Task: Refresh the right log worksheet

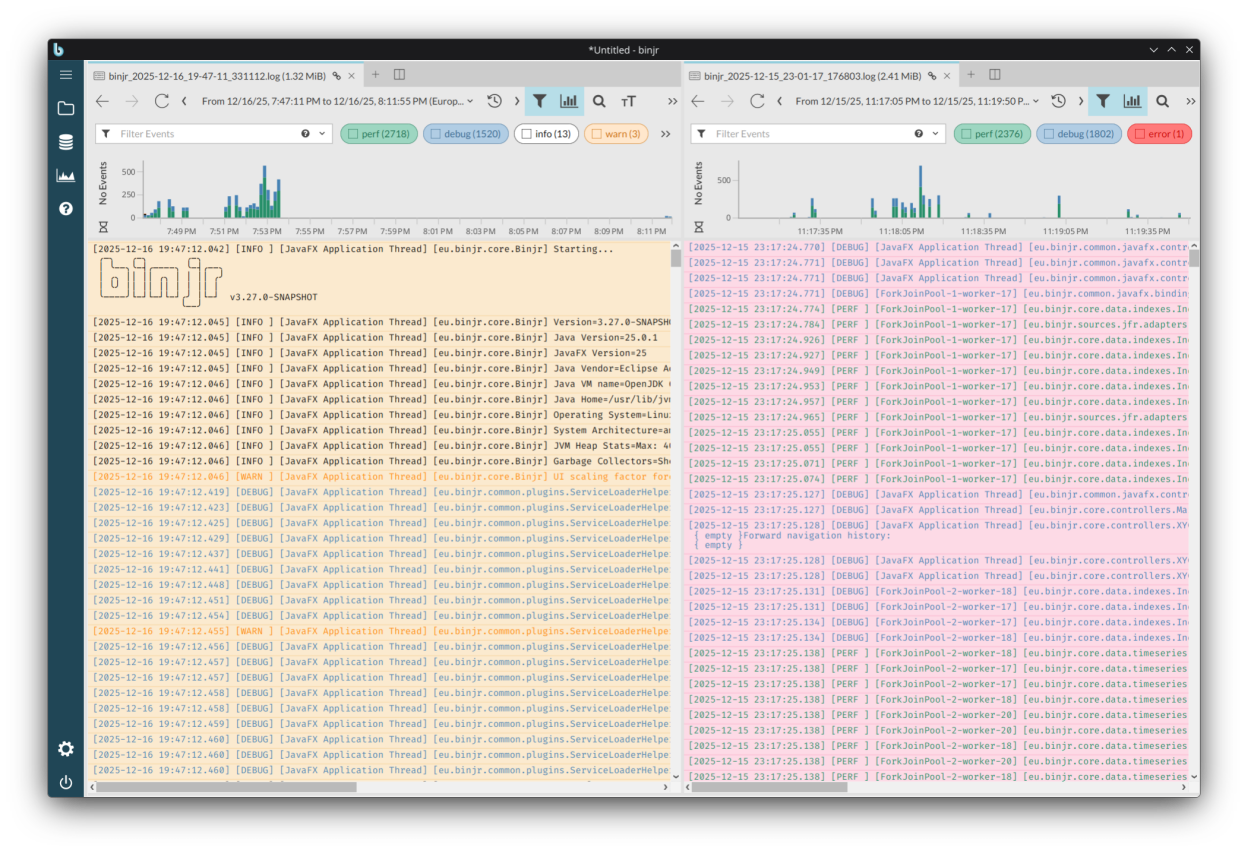Action: (x=757, y=101)
